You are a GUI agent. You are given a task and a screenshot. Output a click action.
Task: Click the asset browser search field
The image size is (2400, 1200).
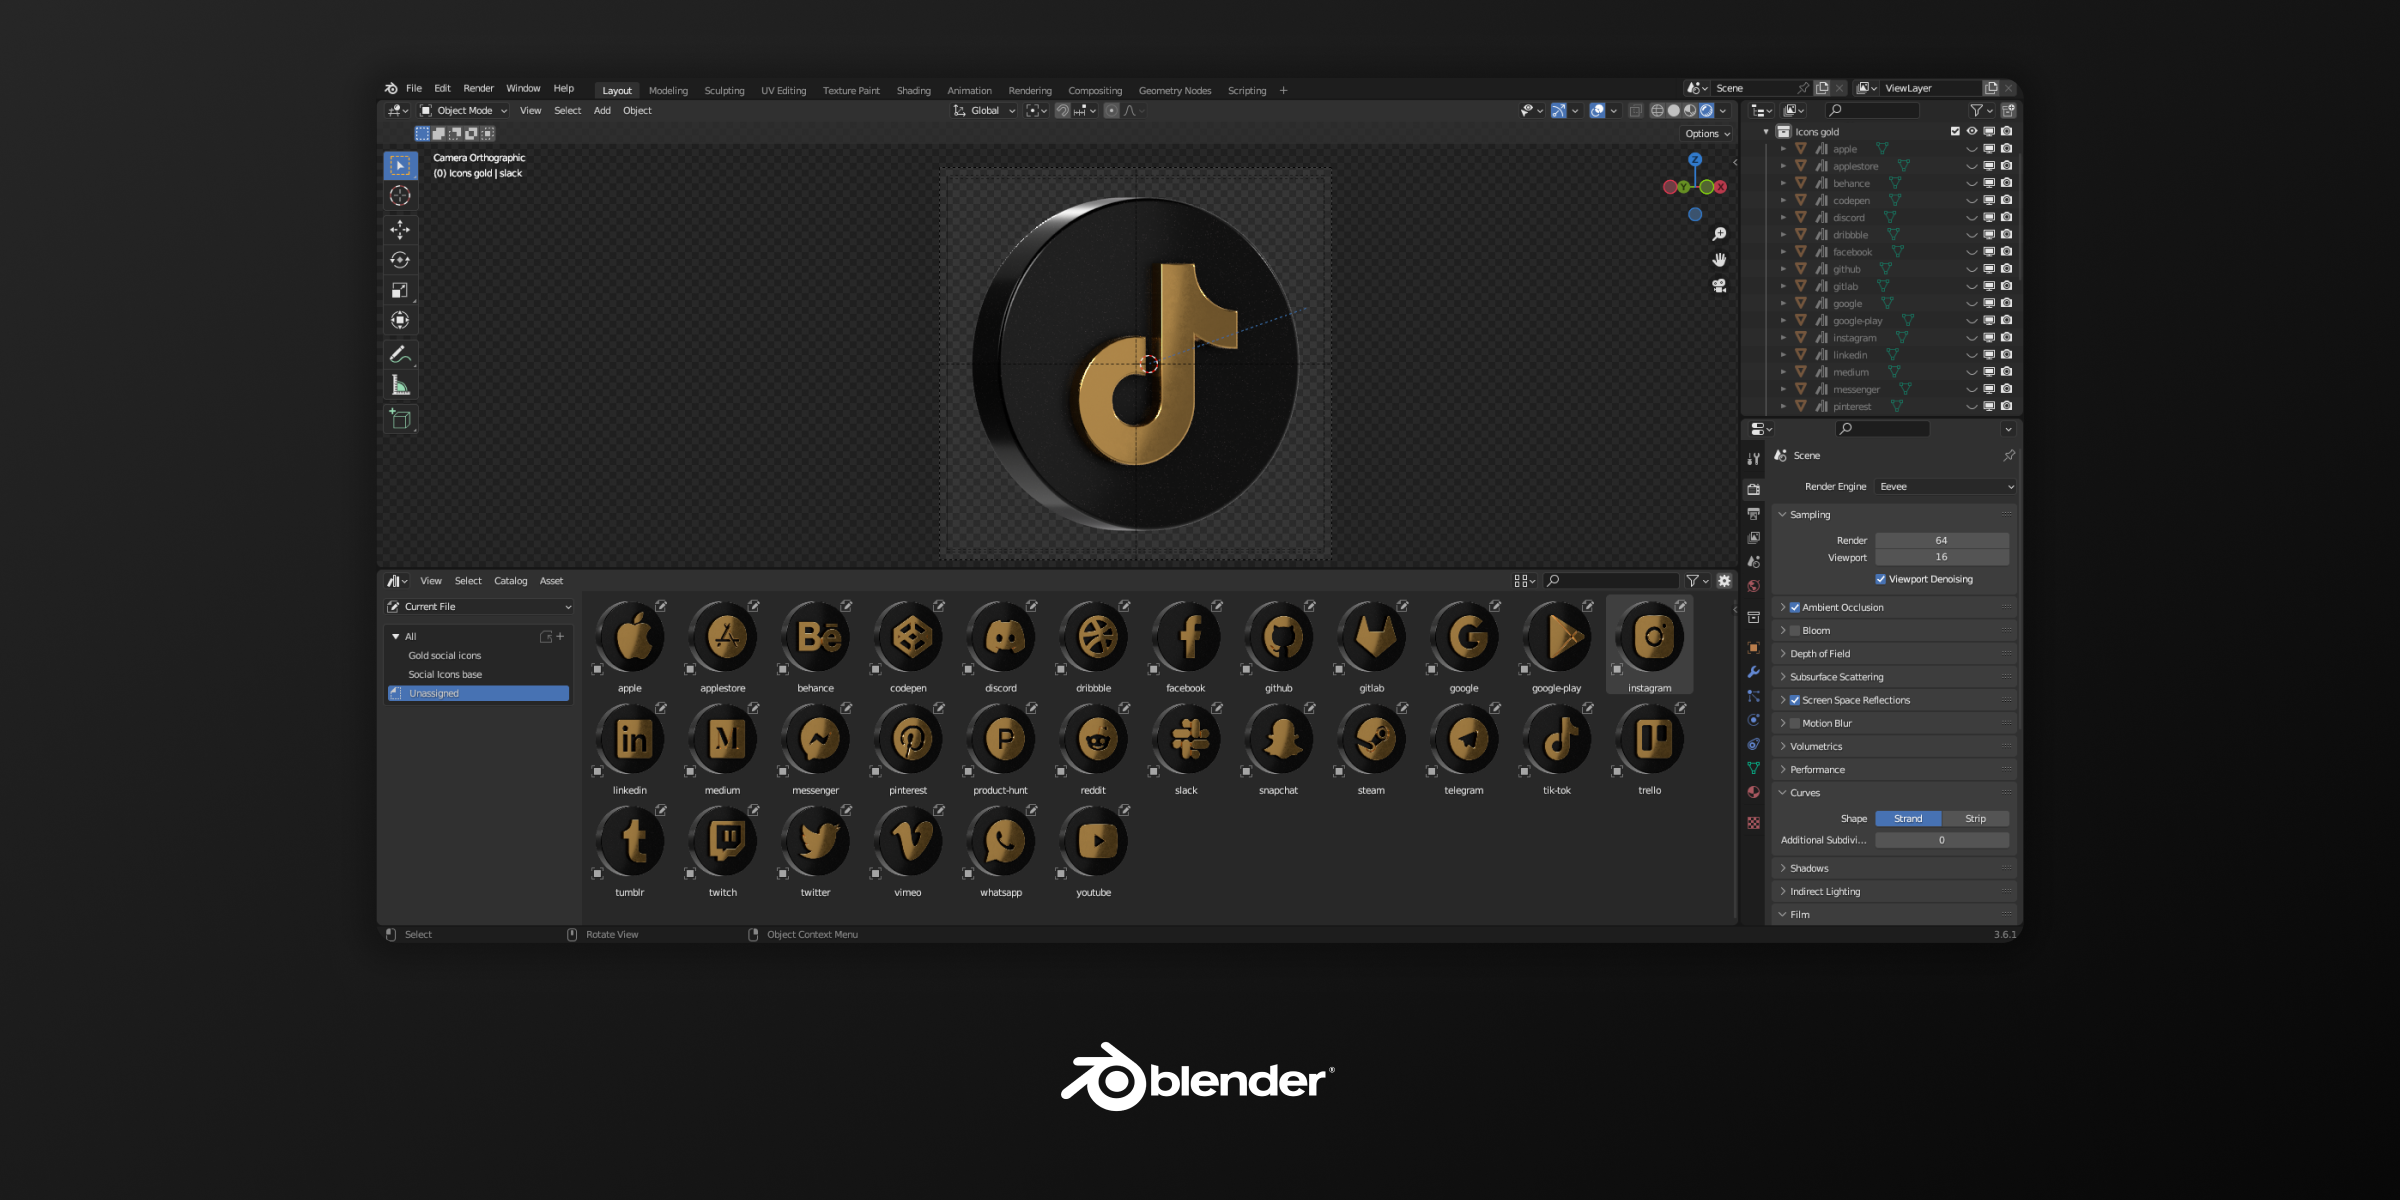coord(1611,581)
